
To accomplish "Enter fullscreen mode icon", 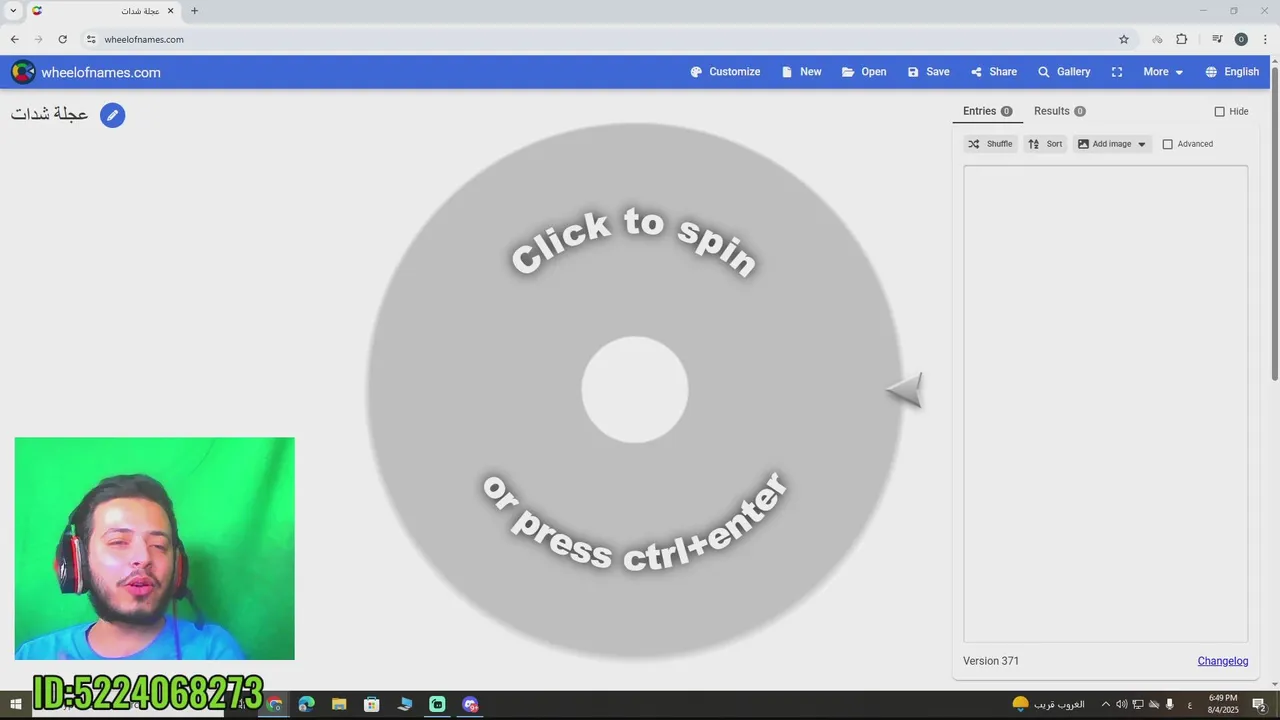I will point(1117,72).
